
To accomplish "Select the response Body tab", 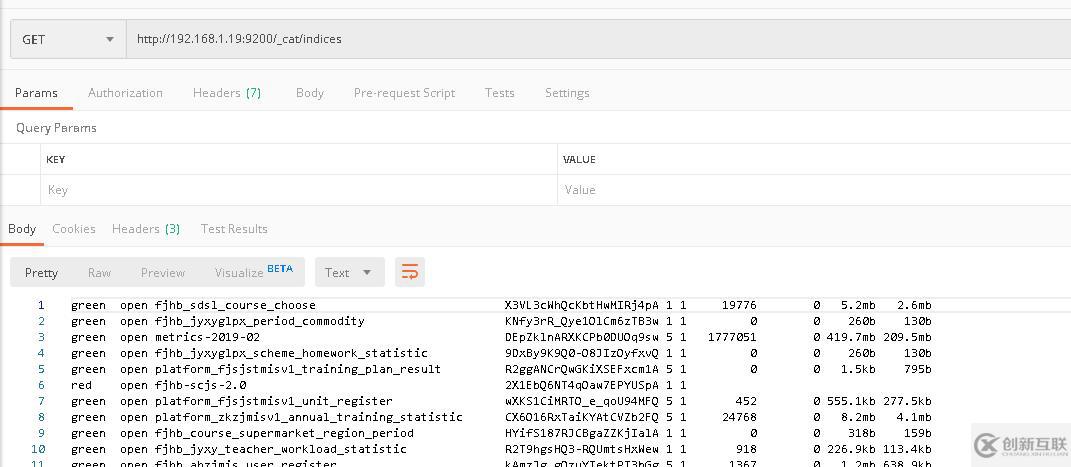I will pos(22,229).
